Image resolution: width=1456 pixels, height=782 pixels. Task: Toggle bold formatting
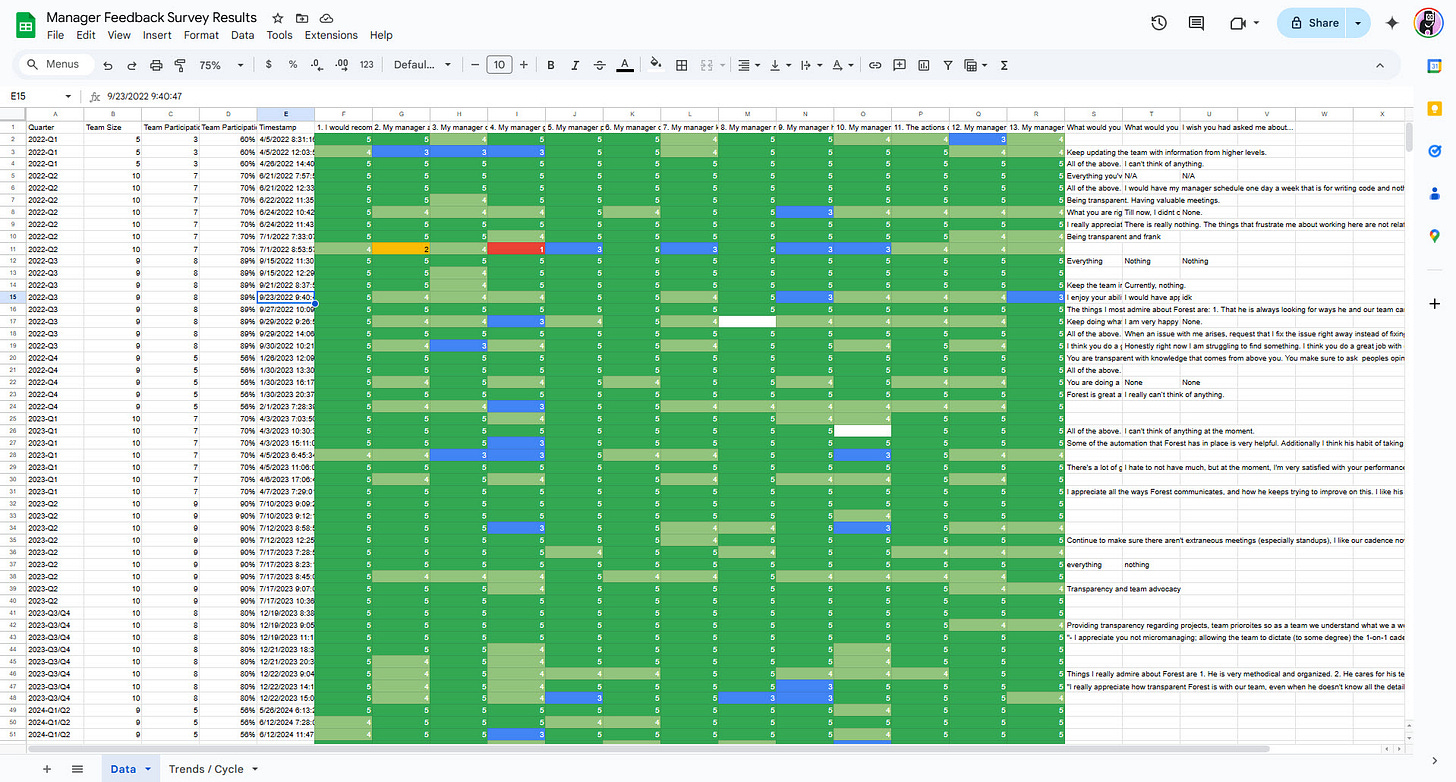coord(551,65)
